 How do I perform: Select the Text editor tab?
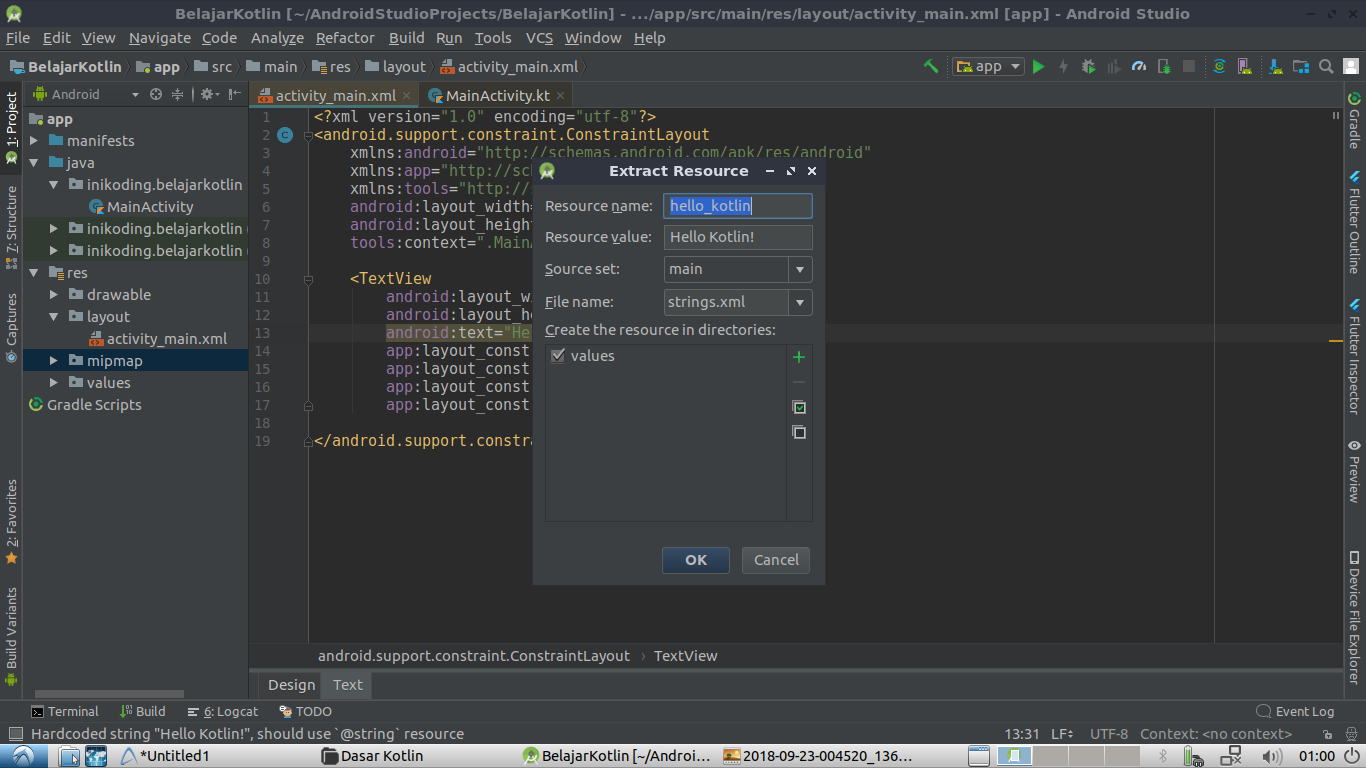(348, 685)
